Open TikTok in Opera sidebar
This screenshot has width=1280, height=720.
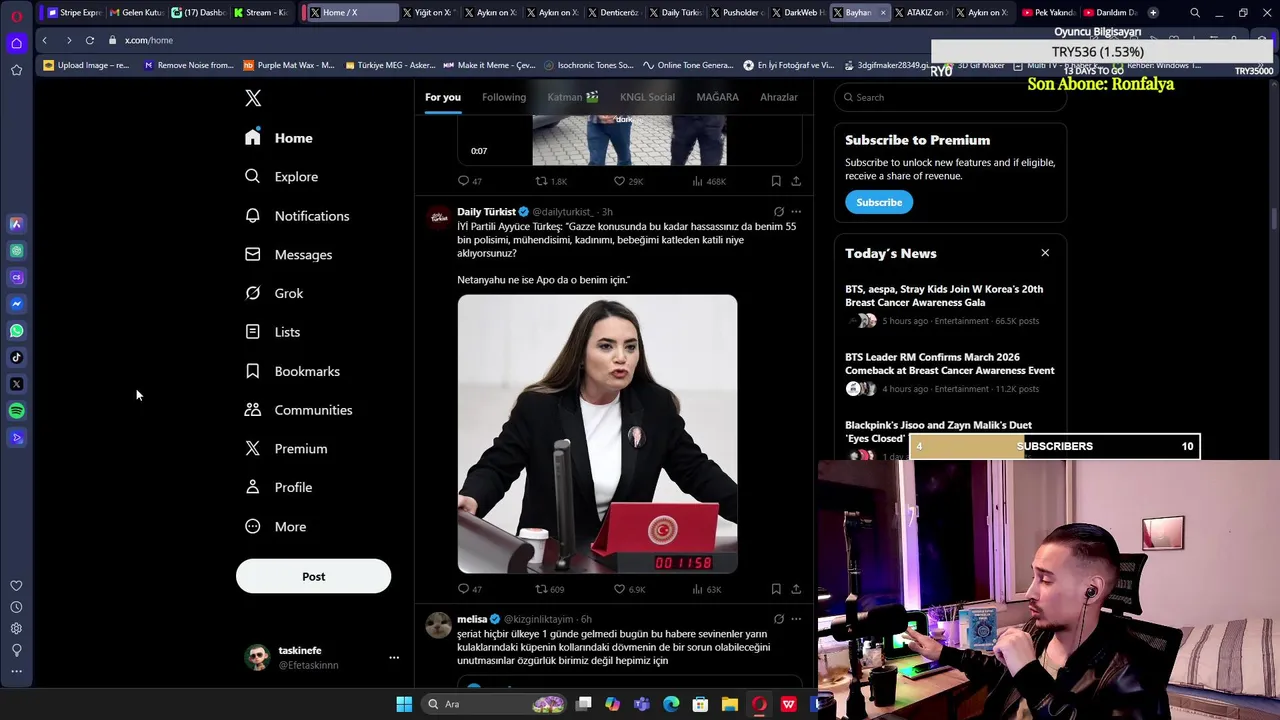click(x=16, y=357)
